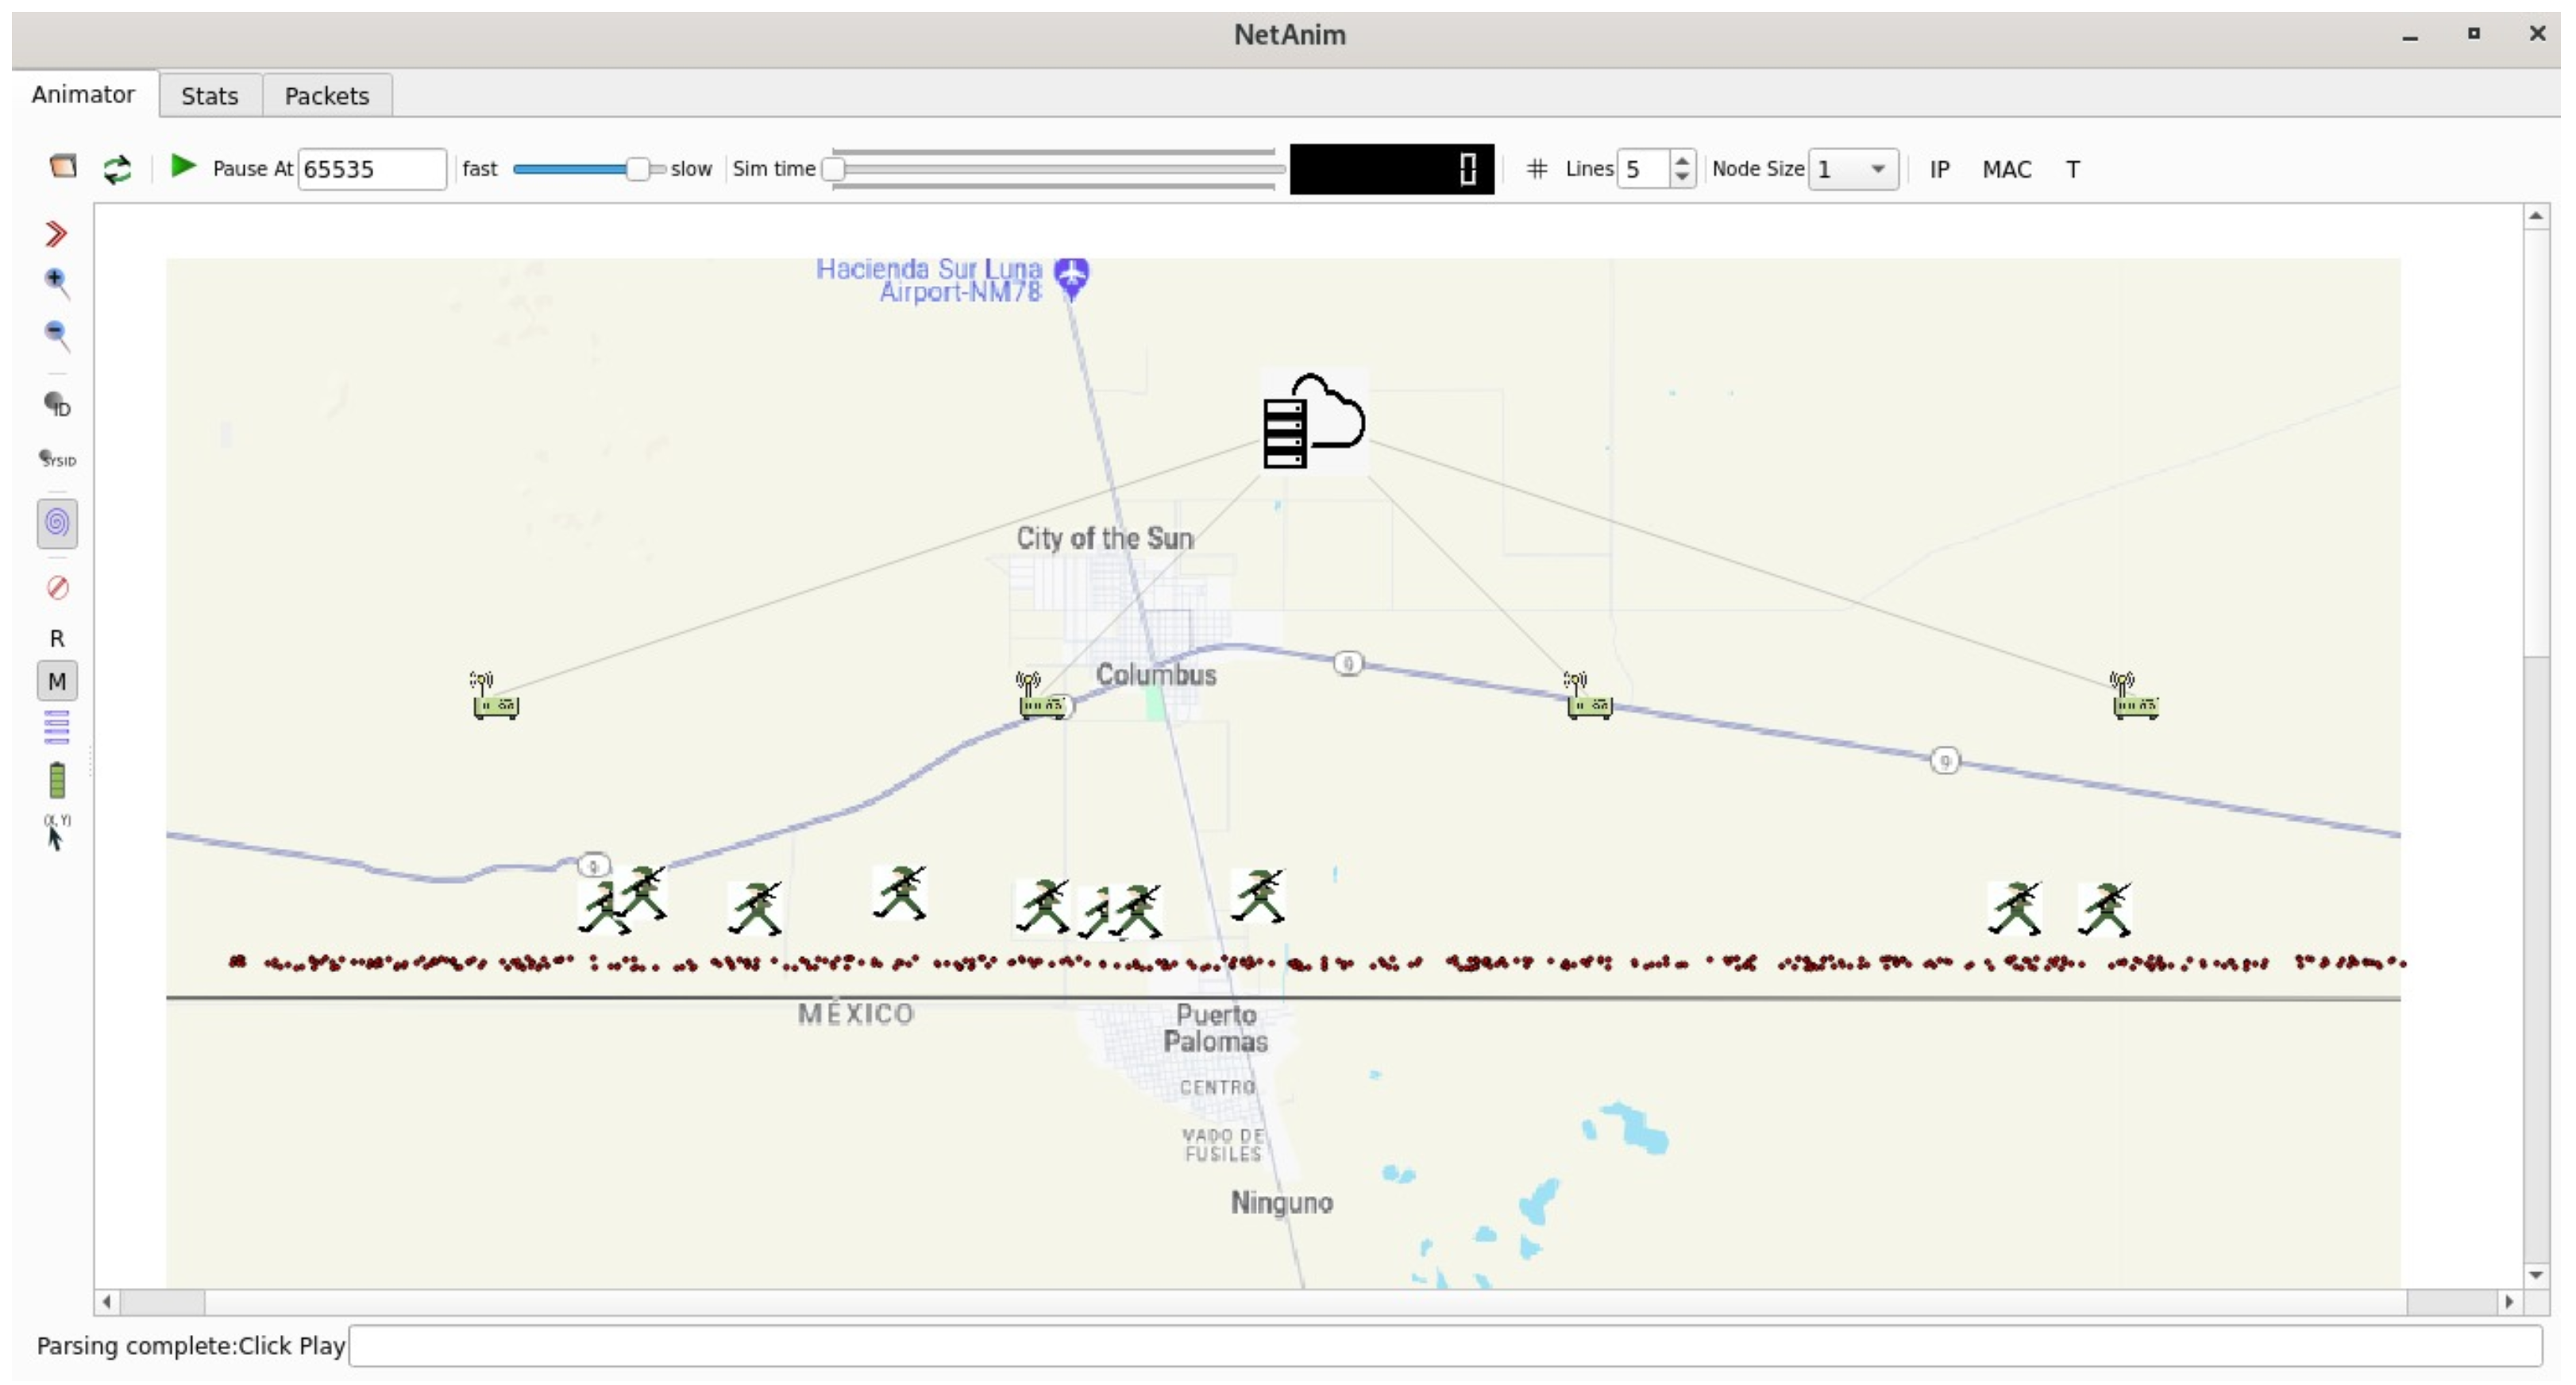The image size is (2576, 1385).
Task: Start the animation with the Play button
Action: pyautogui.click(x=182, y=167)
